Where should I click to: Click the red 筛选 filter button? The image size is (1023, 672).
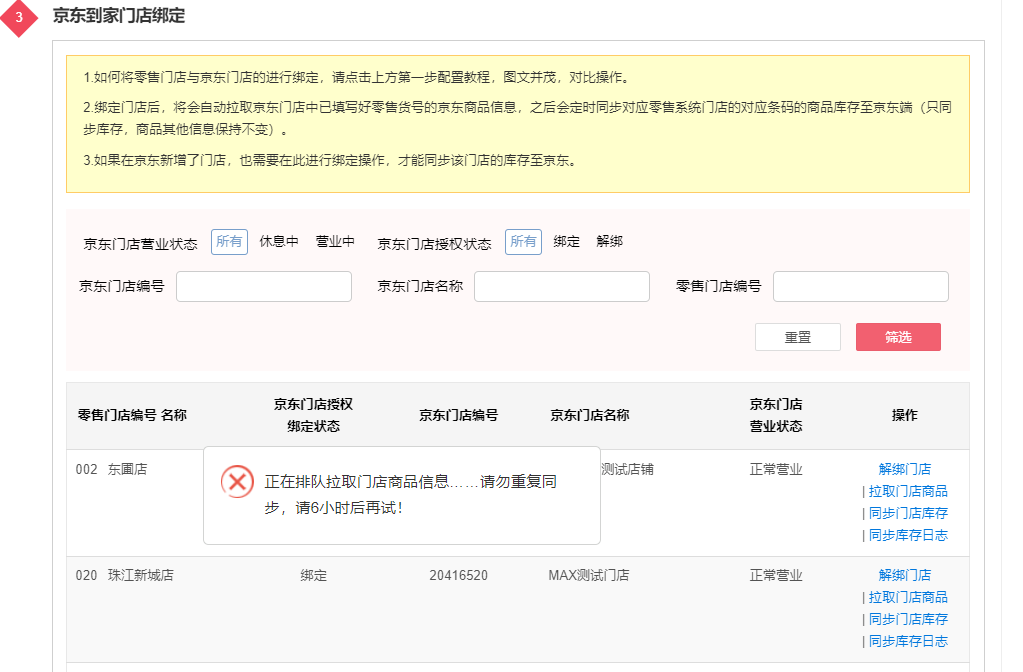point(898,337)
